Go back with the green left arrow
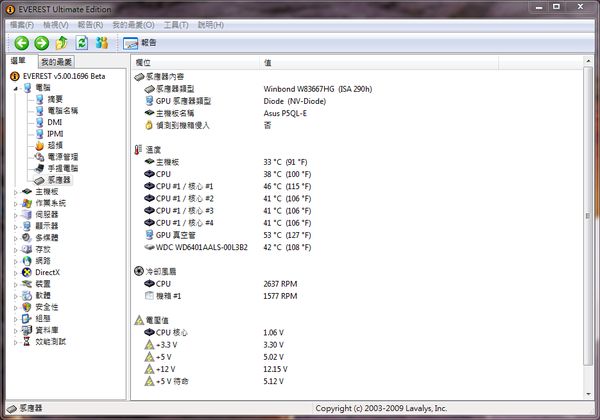The image size is (600, 420). tap(22, 43)
